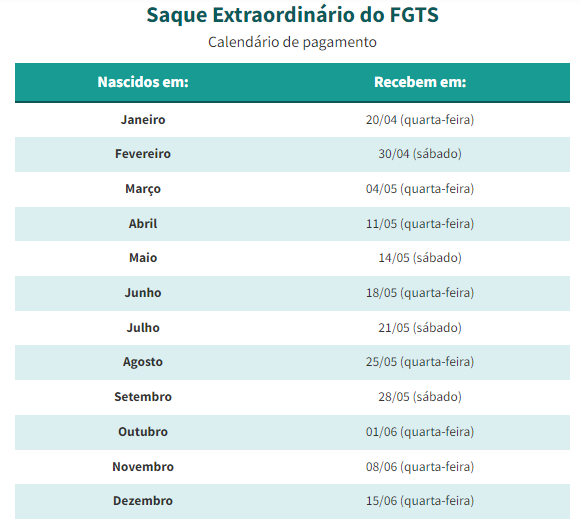Select the Junho month cell
The image size is (581, 523).
click(x=143, y=293)
